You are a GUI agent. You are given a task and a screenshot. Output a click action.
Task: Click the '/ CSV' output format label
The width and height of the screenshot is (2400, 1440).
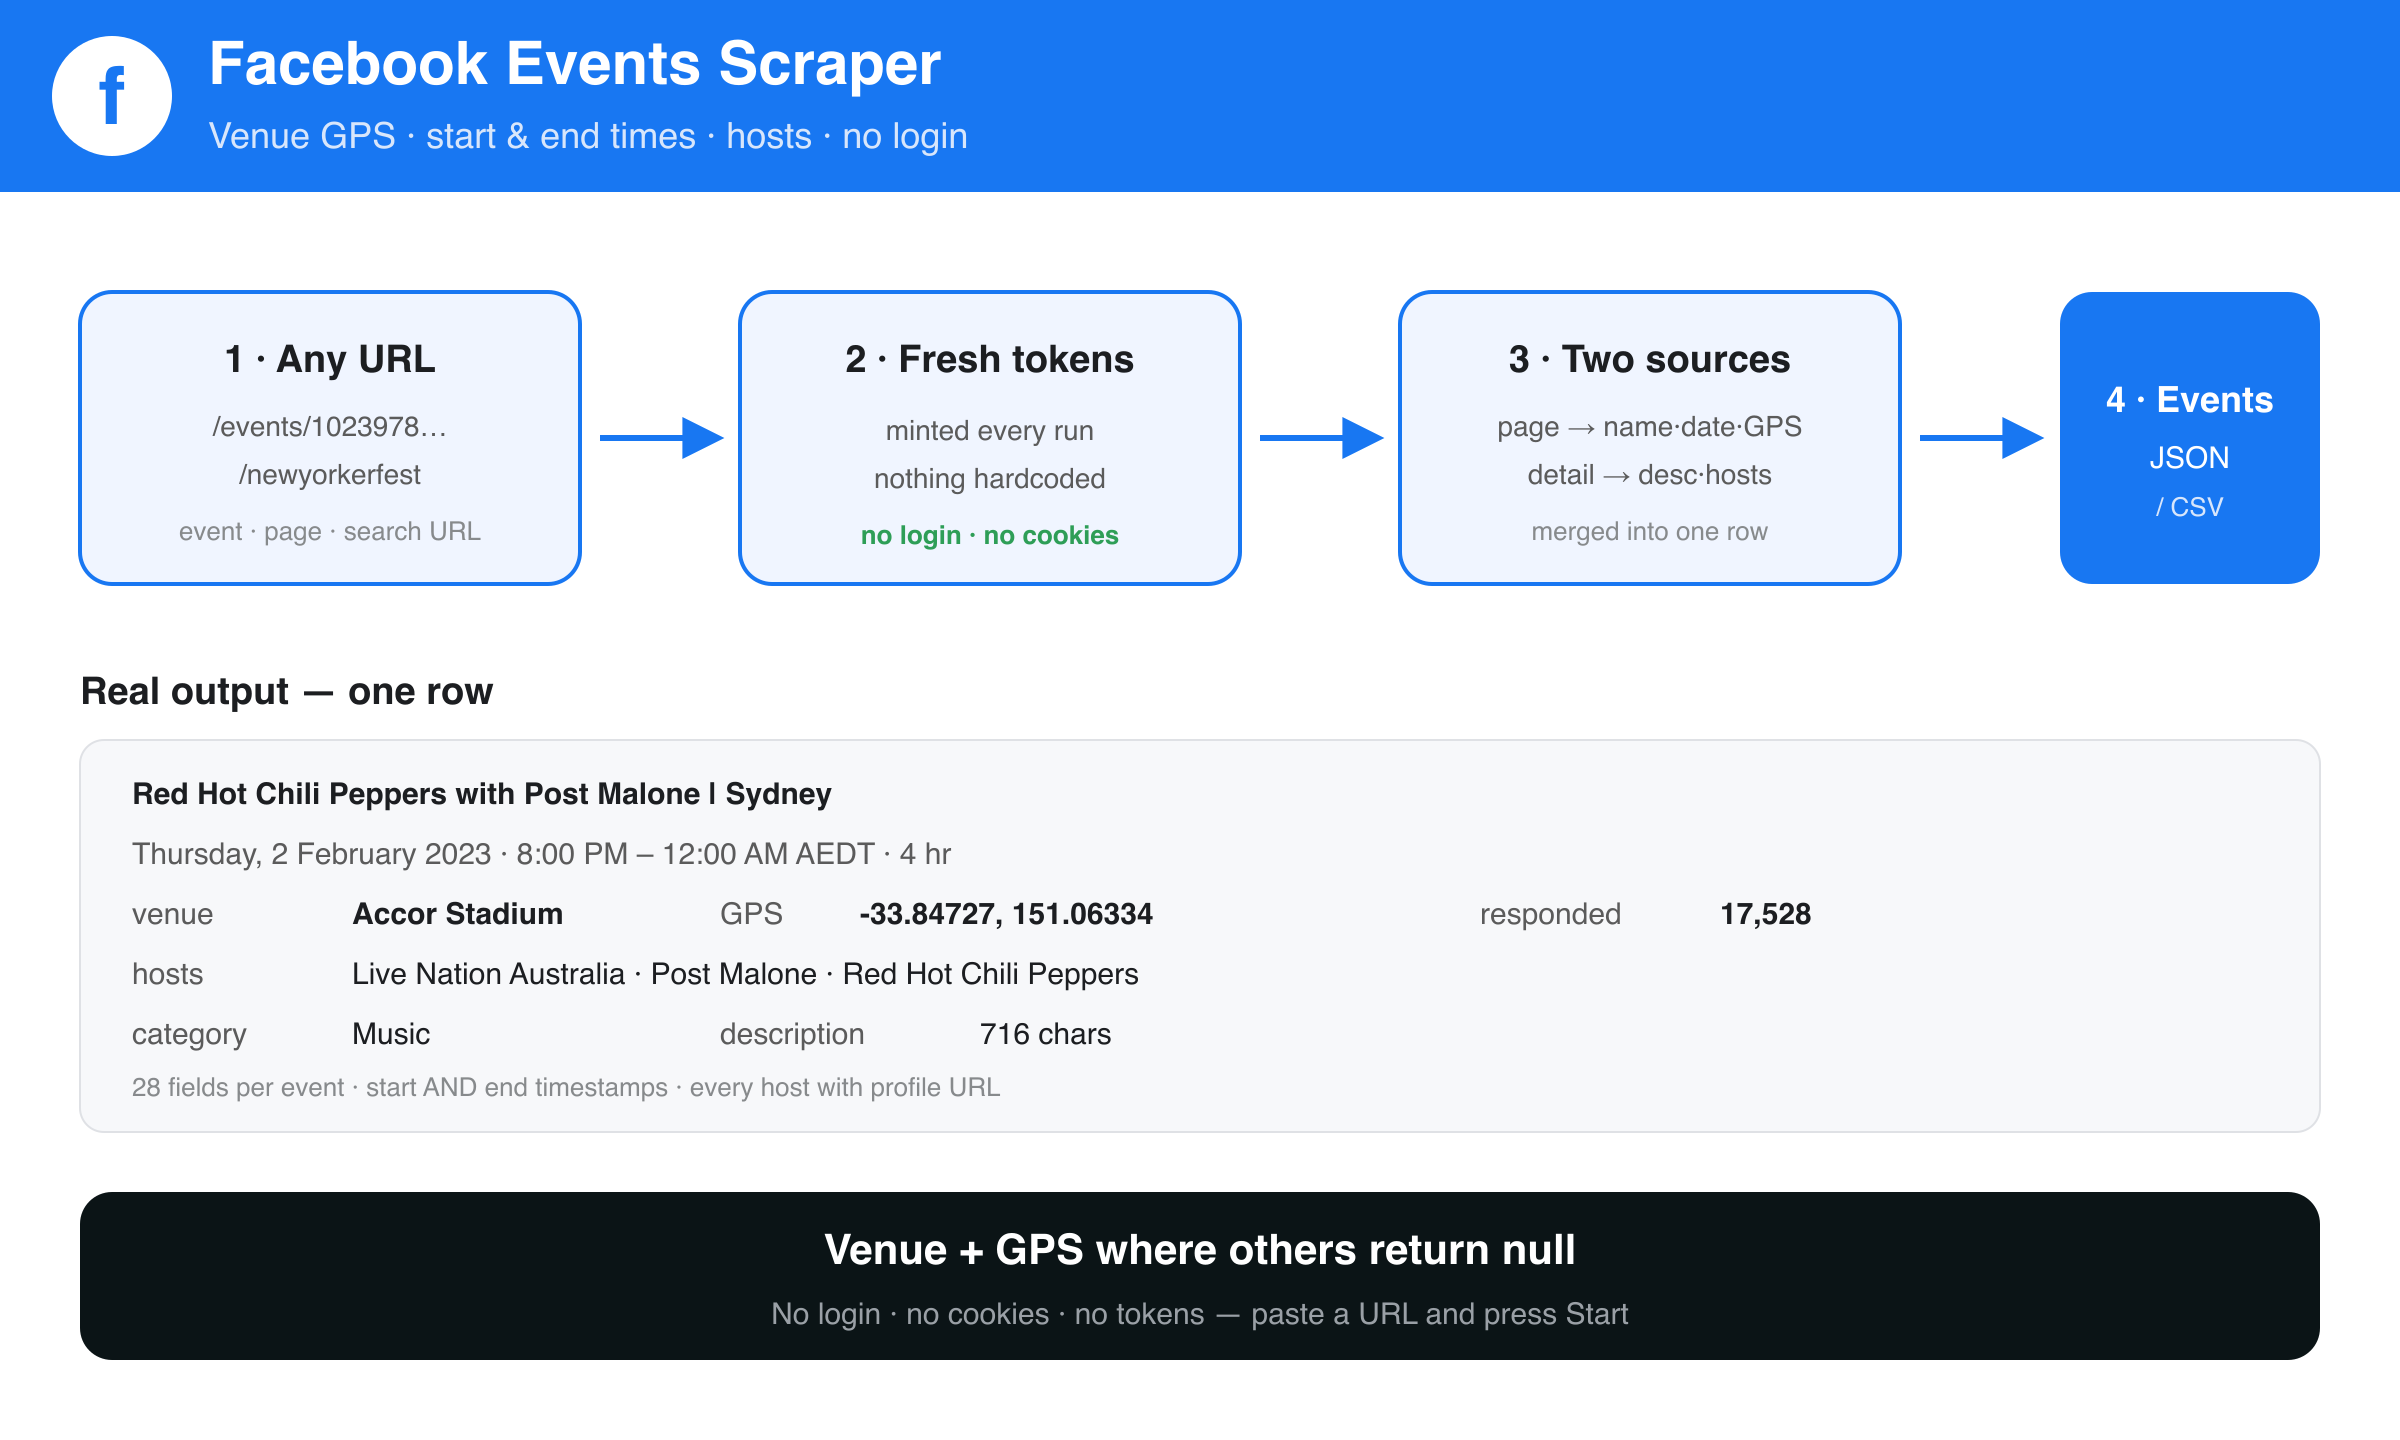coord(2190,507)
